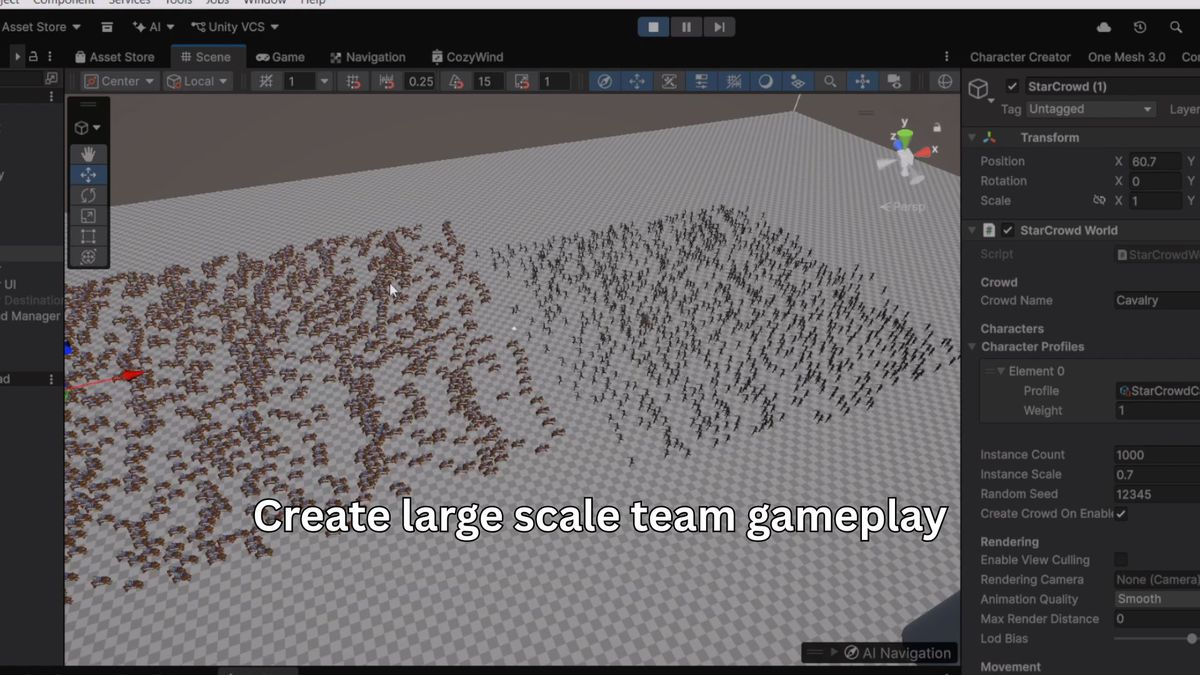Switch to the Game tab

point(280,57)
